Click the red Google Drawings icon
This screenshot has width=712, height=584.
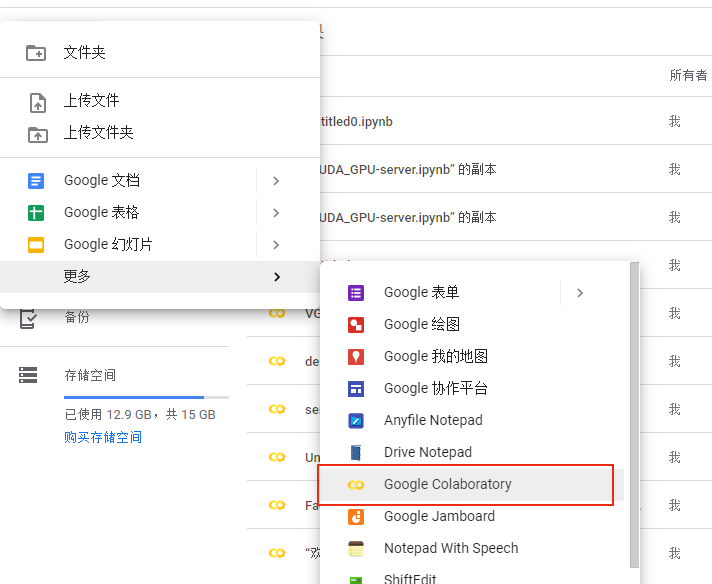pos(356,325)
